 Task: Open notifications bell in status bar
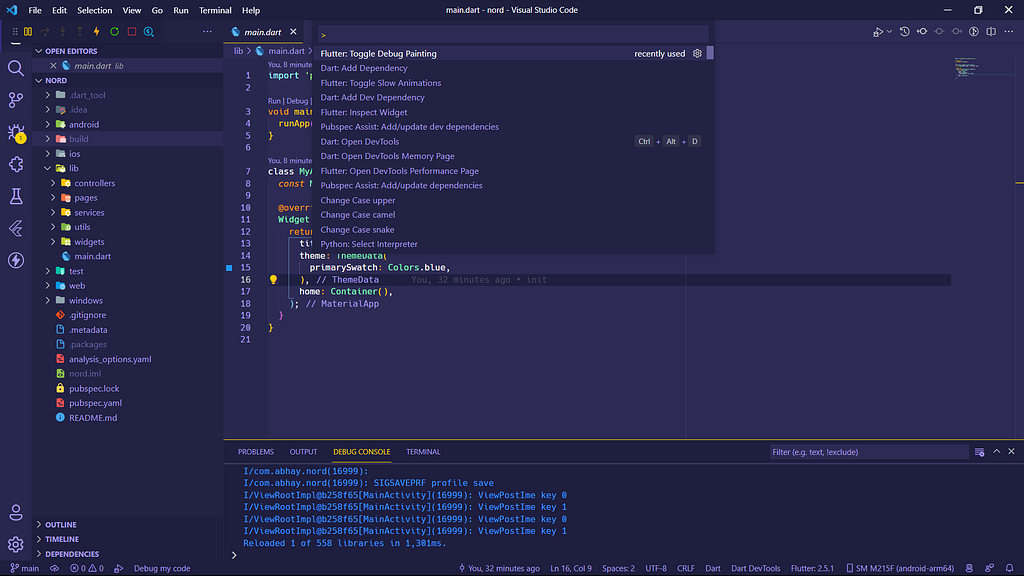point(1010,568)
